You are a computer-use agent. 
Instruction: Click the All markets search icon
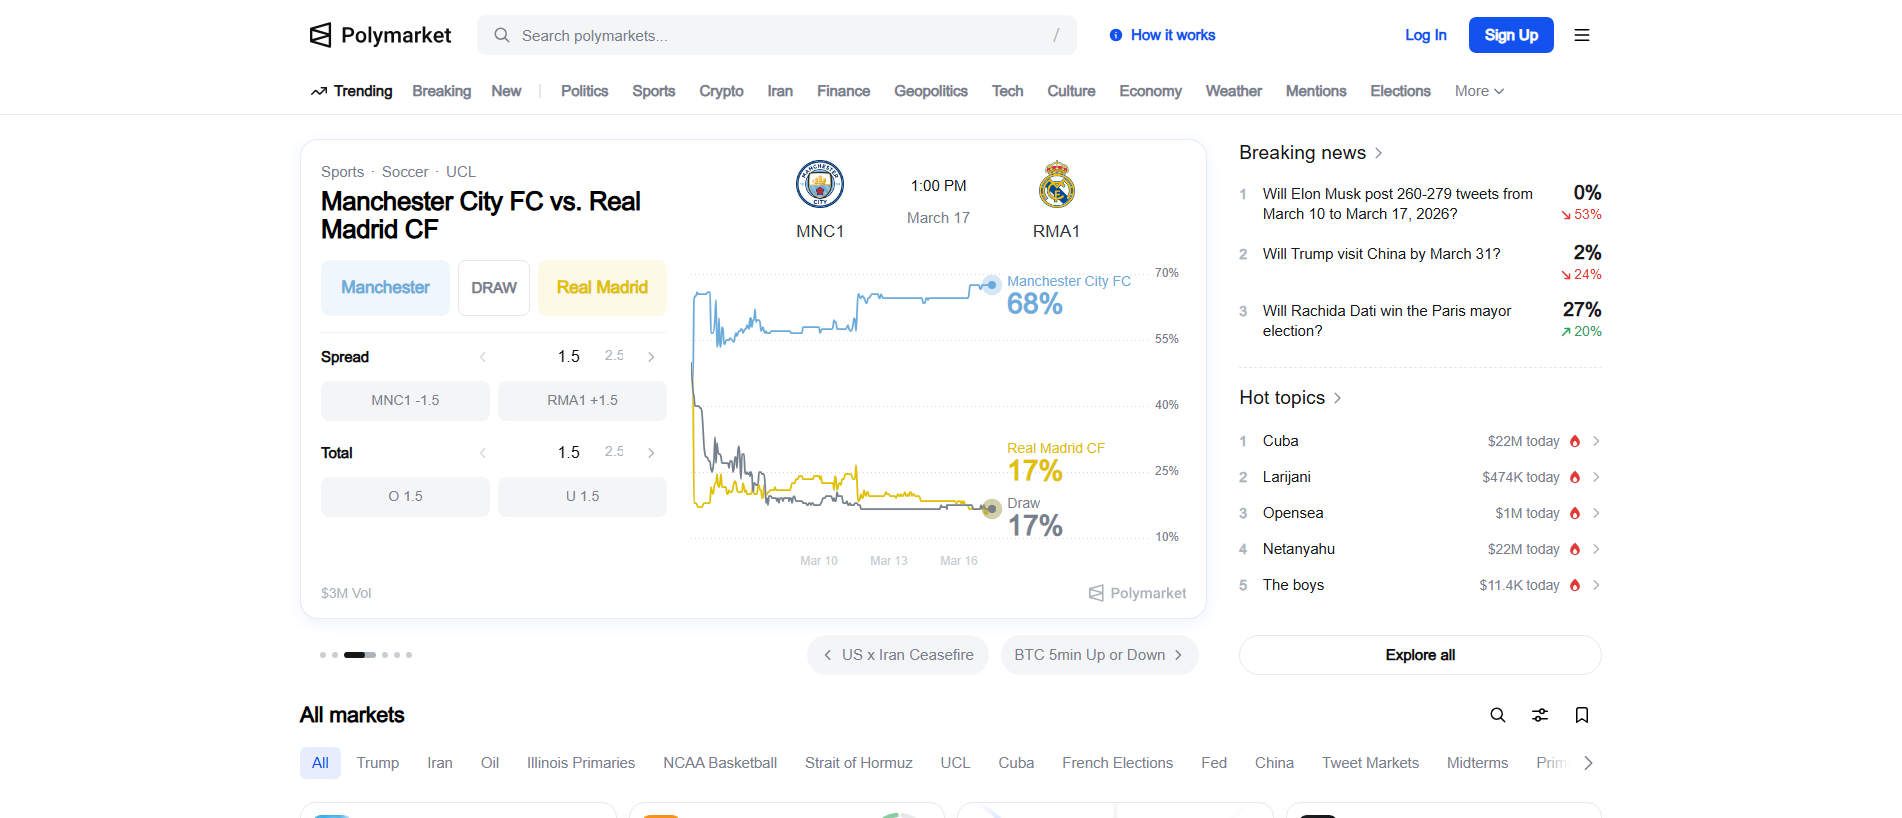(x=1498, y=715)
